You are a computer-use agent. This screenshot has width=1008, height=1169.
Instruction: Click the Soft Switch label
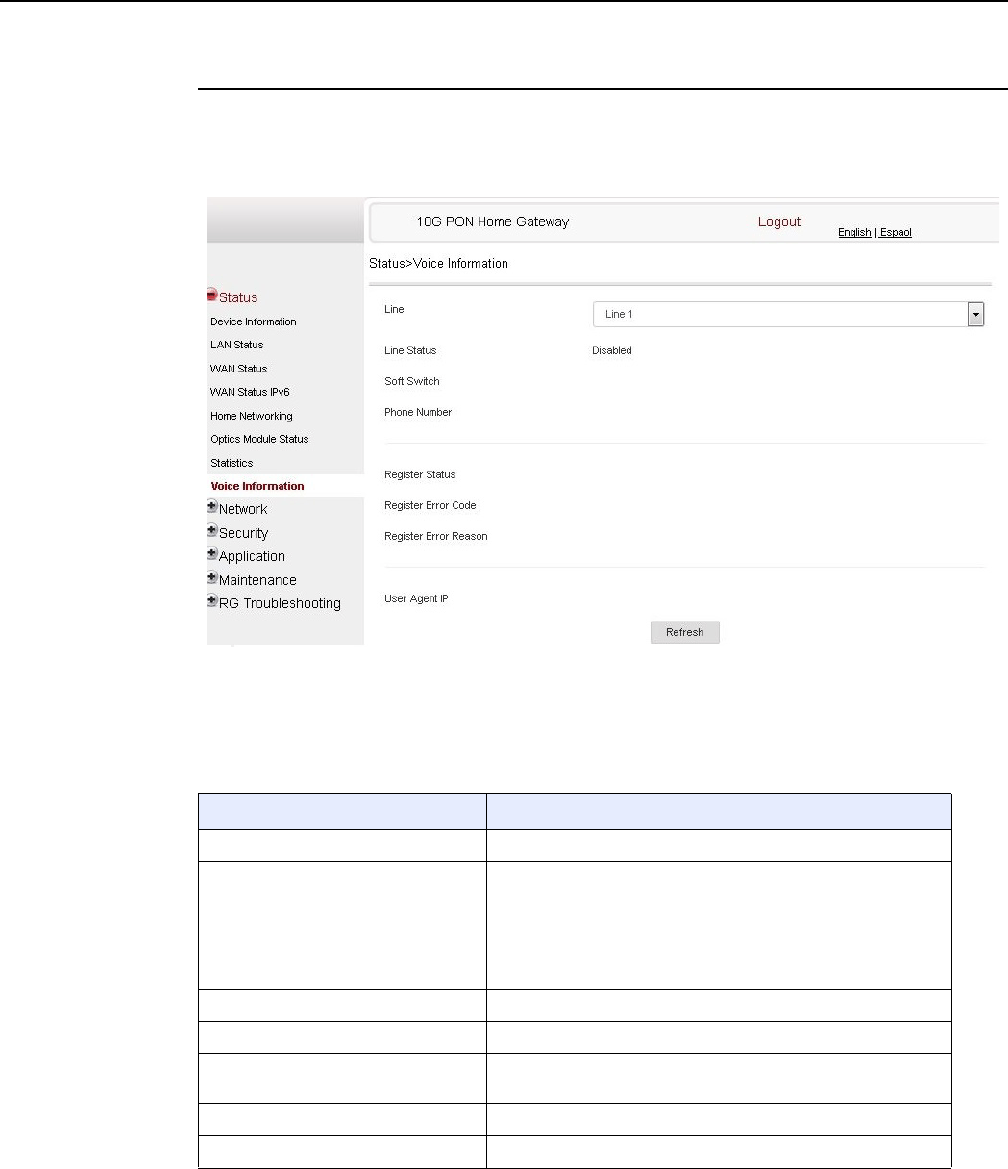point(412,381)
